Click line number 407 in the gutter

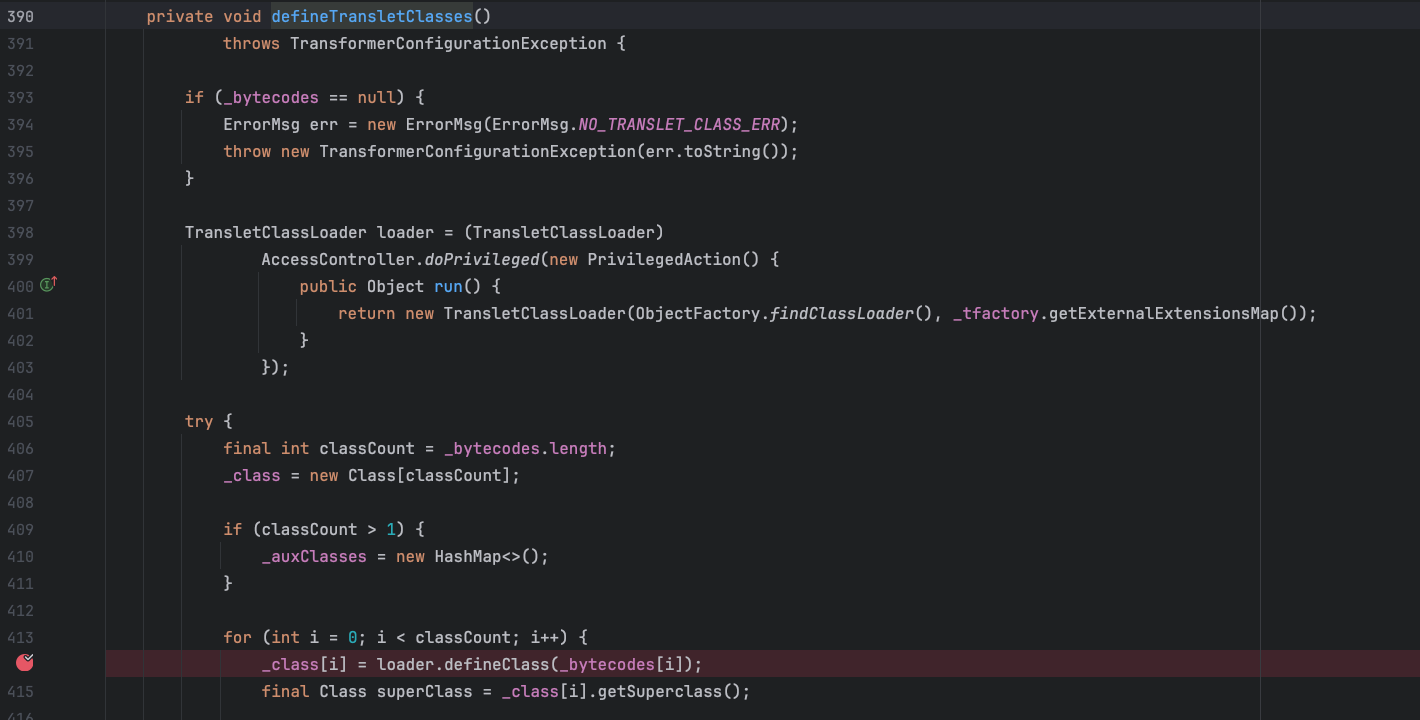tap(20, 475)
